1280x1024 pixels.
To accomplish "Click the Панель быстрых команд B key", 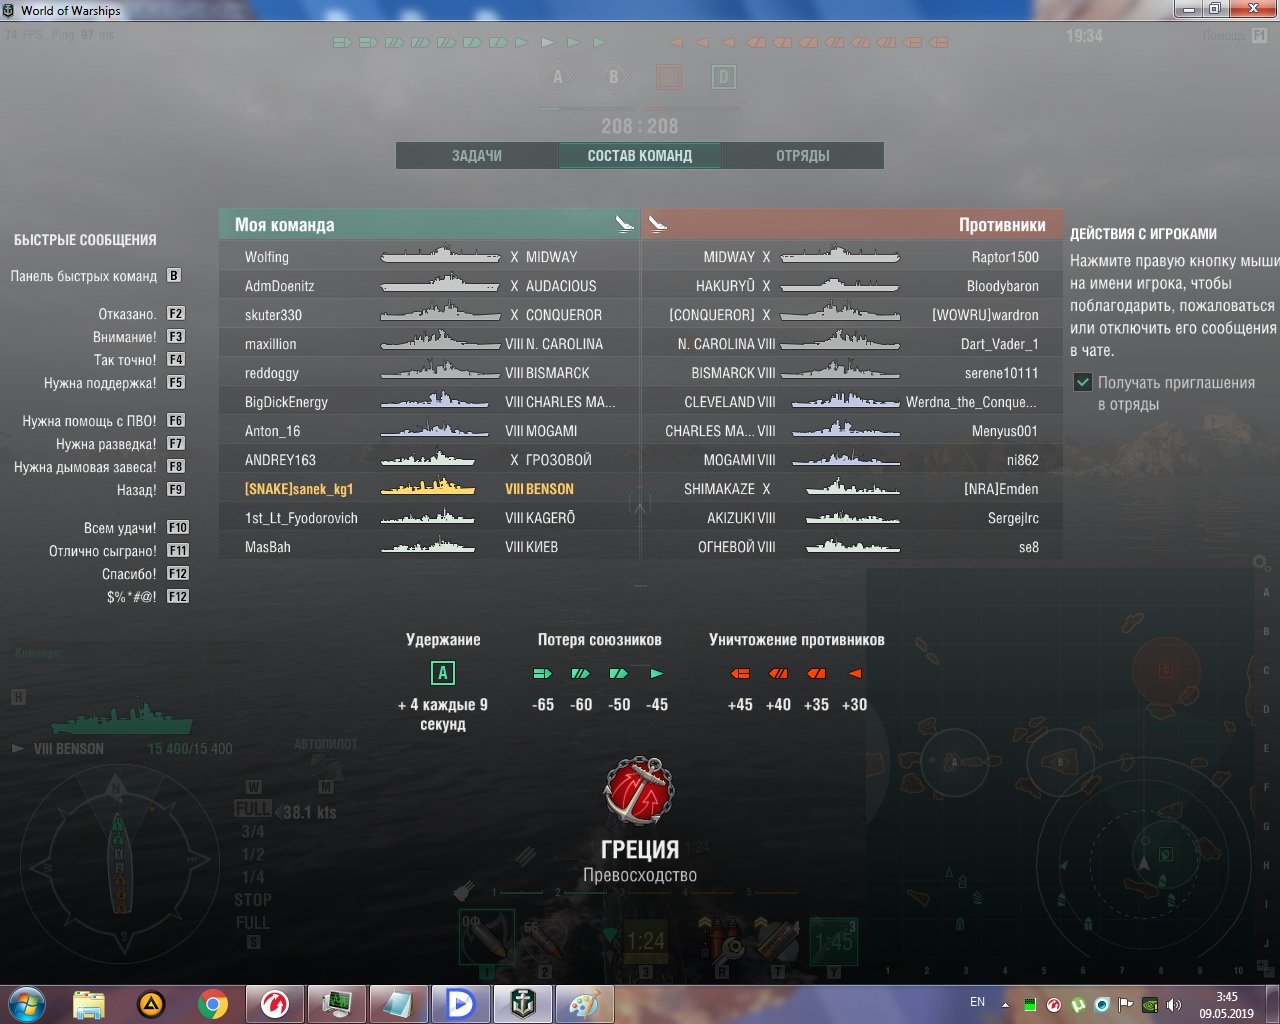I will click(174, 276).
